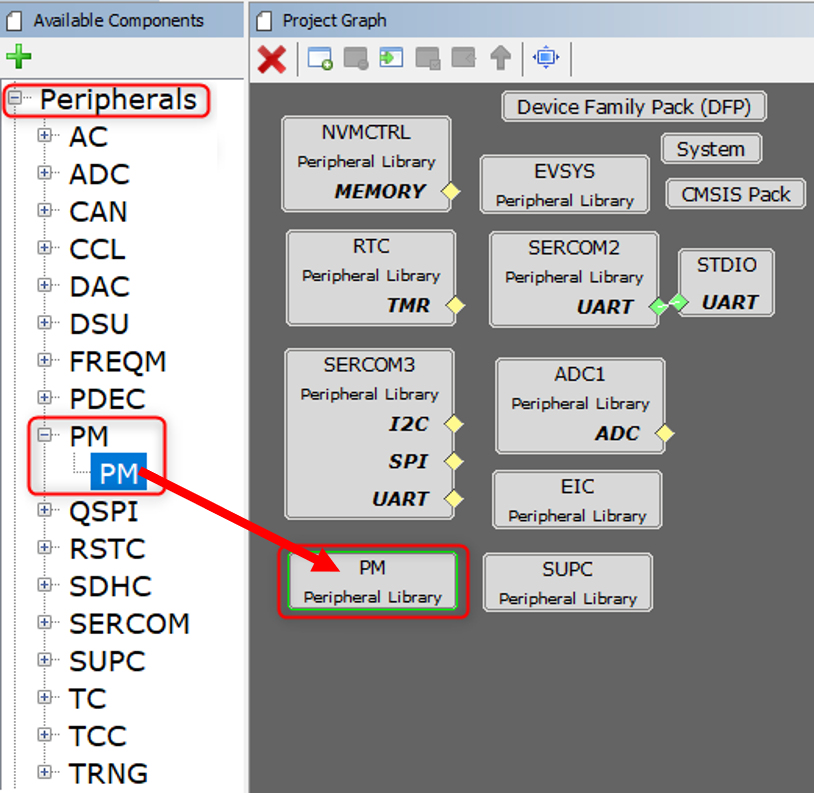Select the SUPC Peripheral Library block
This screenshot has width=814, height=793.
point(567,583)
